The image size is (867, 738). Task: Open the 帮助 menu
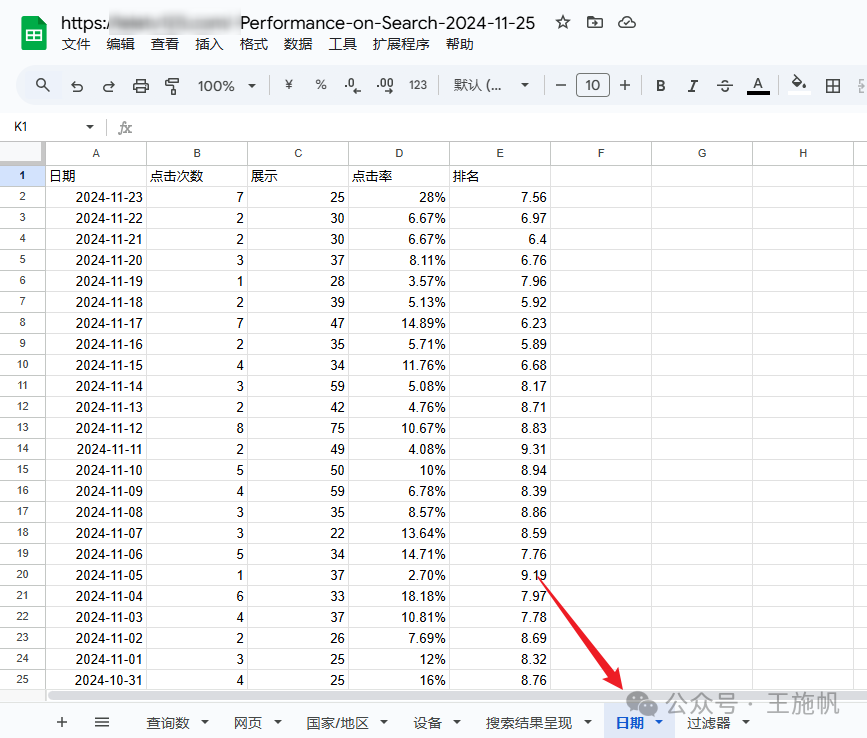point(459,44)
